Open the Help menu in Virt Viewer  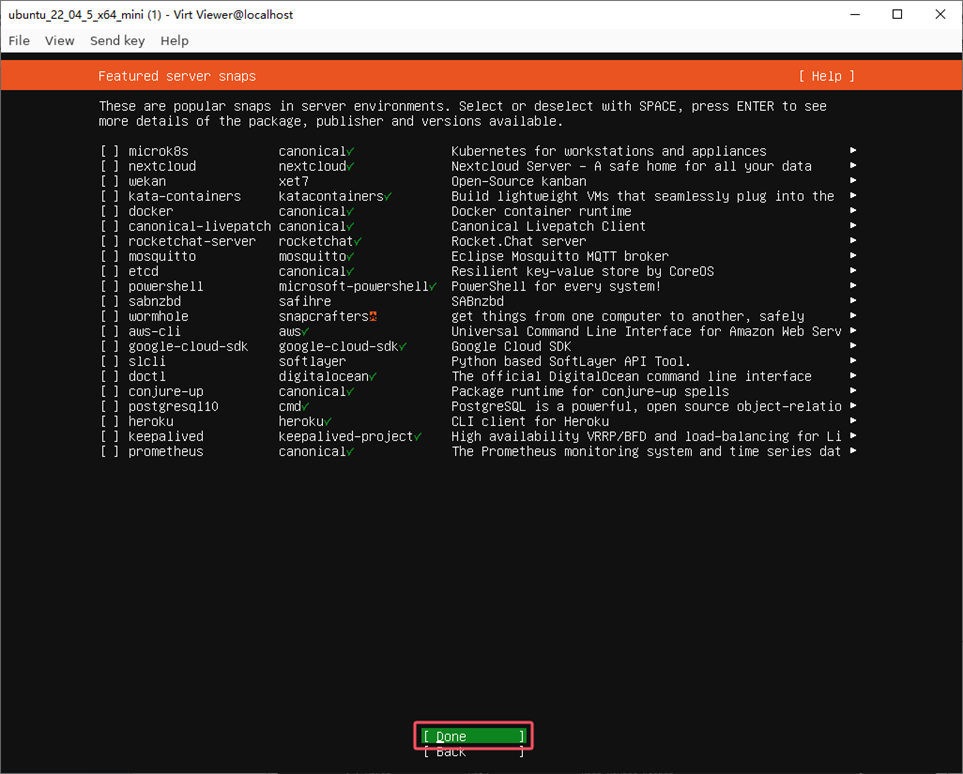pyautogui.click(x=174, y=41)
